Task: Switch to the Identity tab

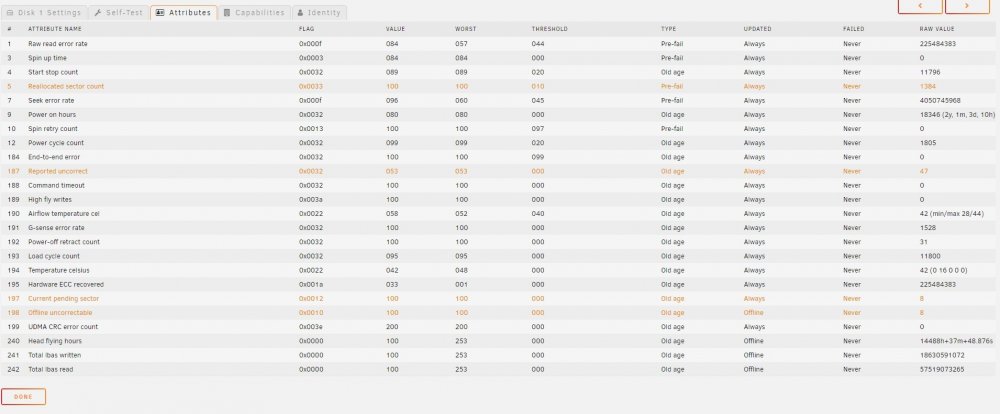Action: pos(319,12)
